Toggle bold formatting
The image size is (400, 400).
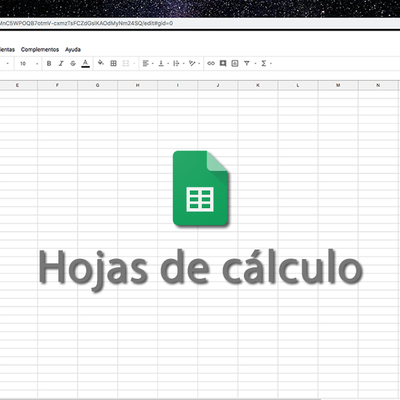point(49,63)
